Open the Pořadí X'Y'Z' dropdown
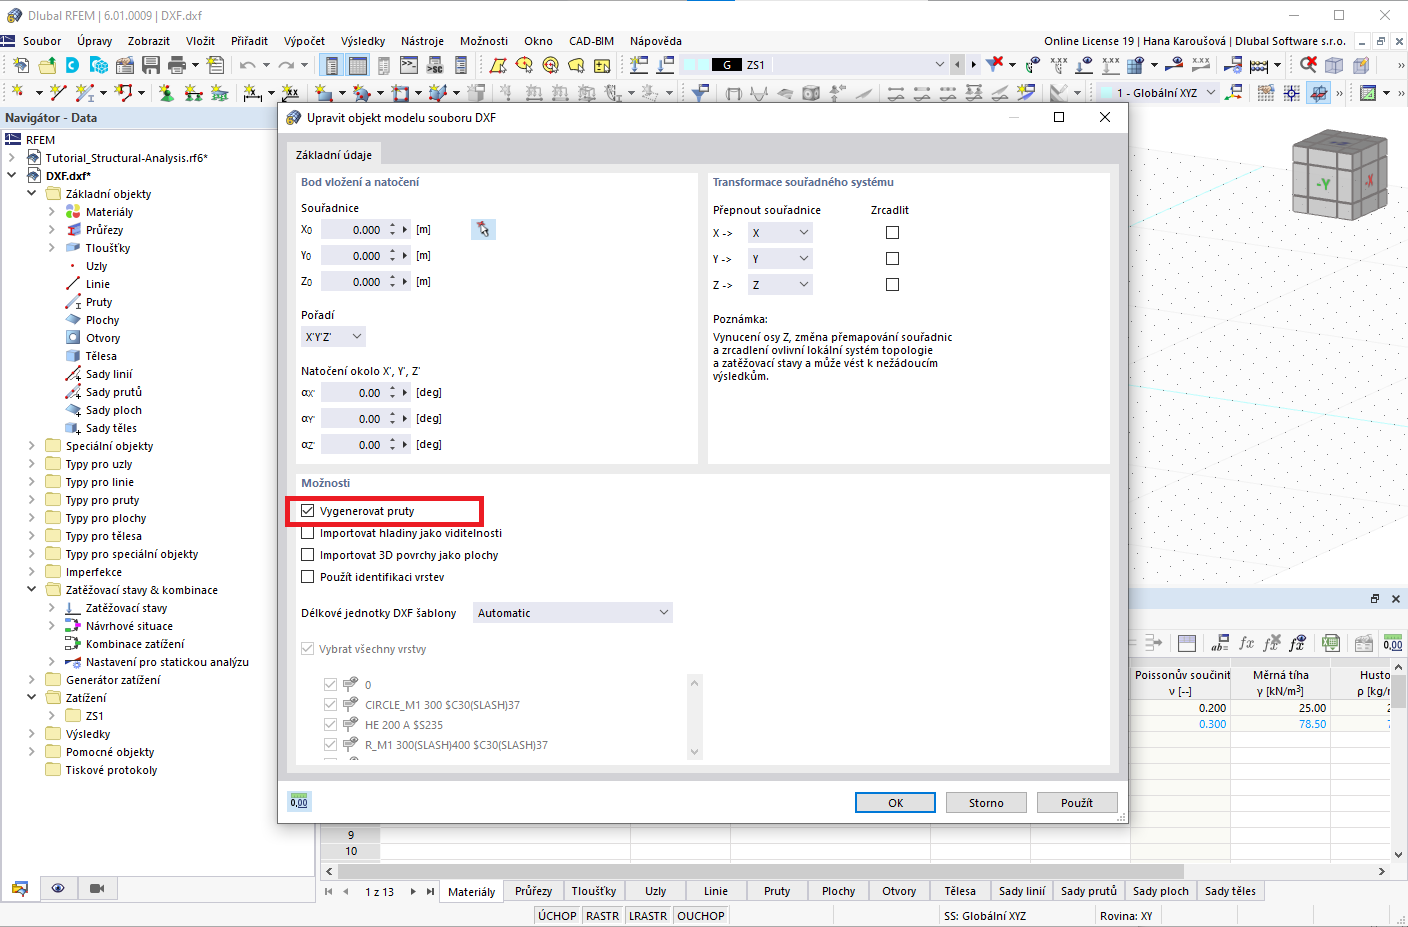This screenshot has width=1408, height=927. (x=332, y=337)
